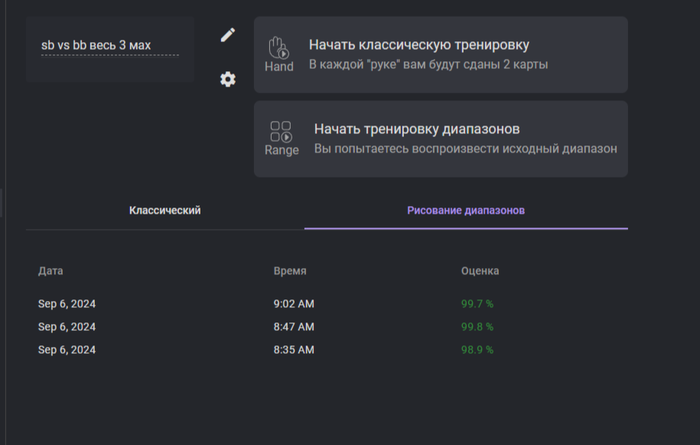Image resolution: width=700 pixels, height=445 pixels.
Task: Start range training via "Начать тренировку диапазонов"
Action: point(416,129)
